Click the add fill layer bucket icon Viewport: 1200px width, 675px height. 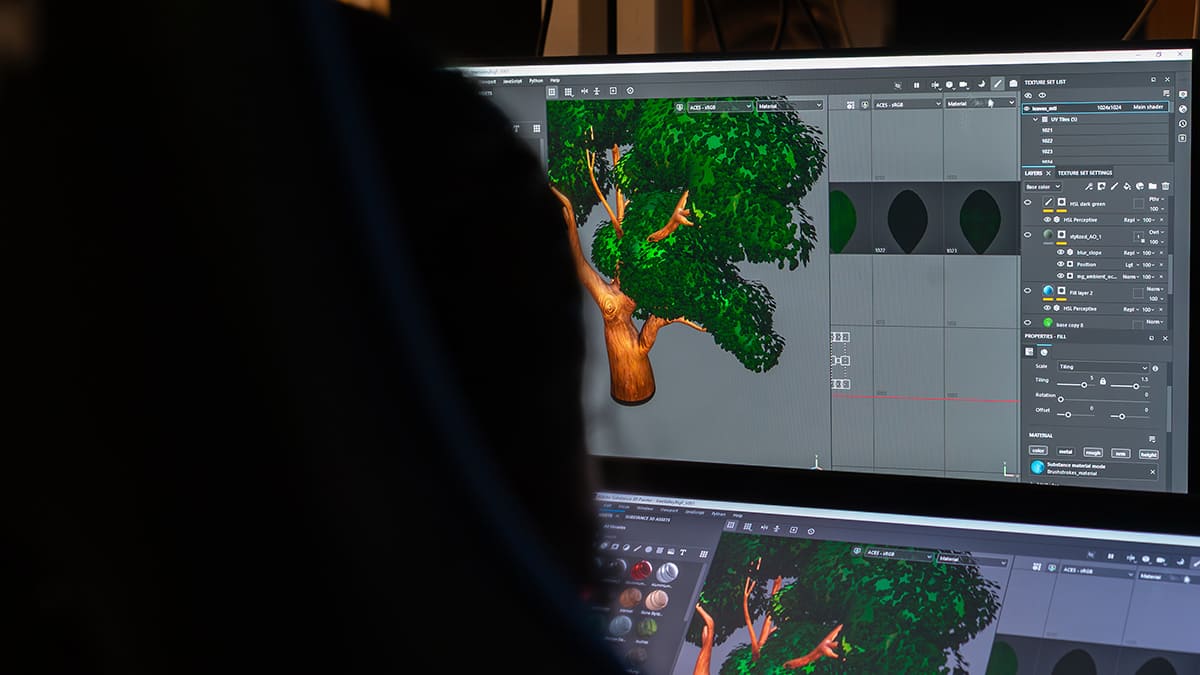1127,186
